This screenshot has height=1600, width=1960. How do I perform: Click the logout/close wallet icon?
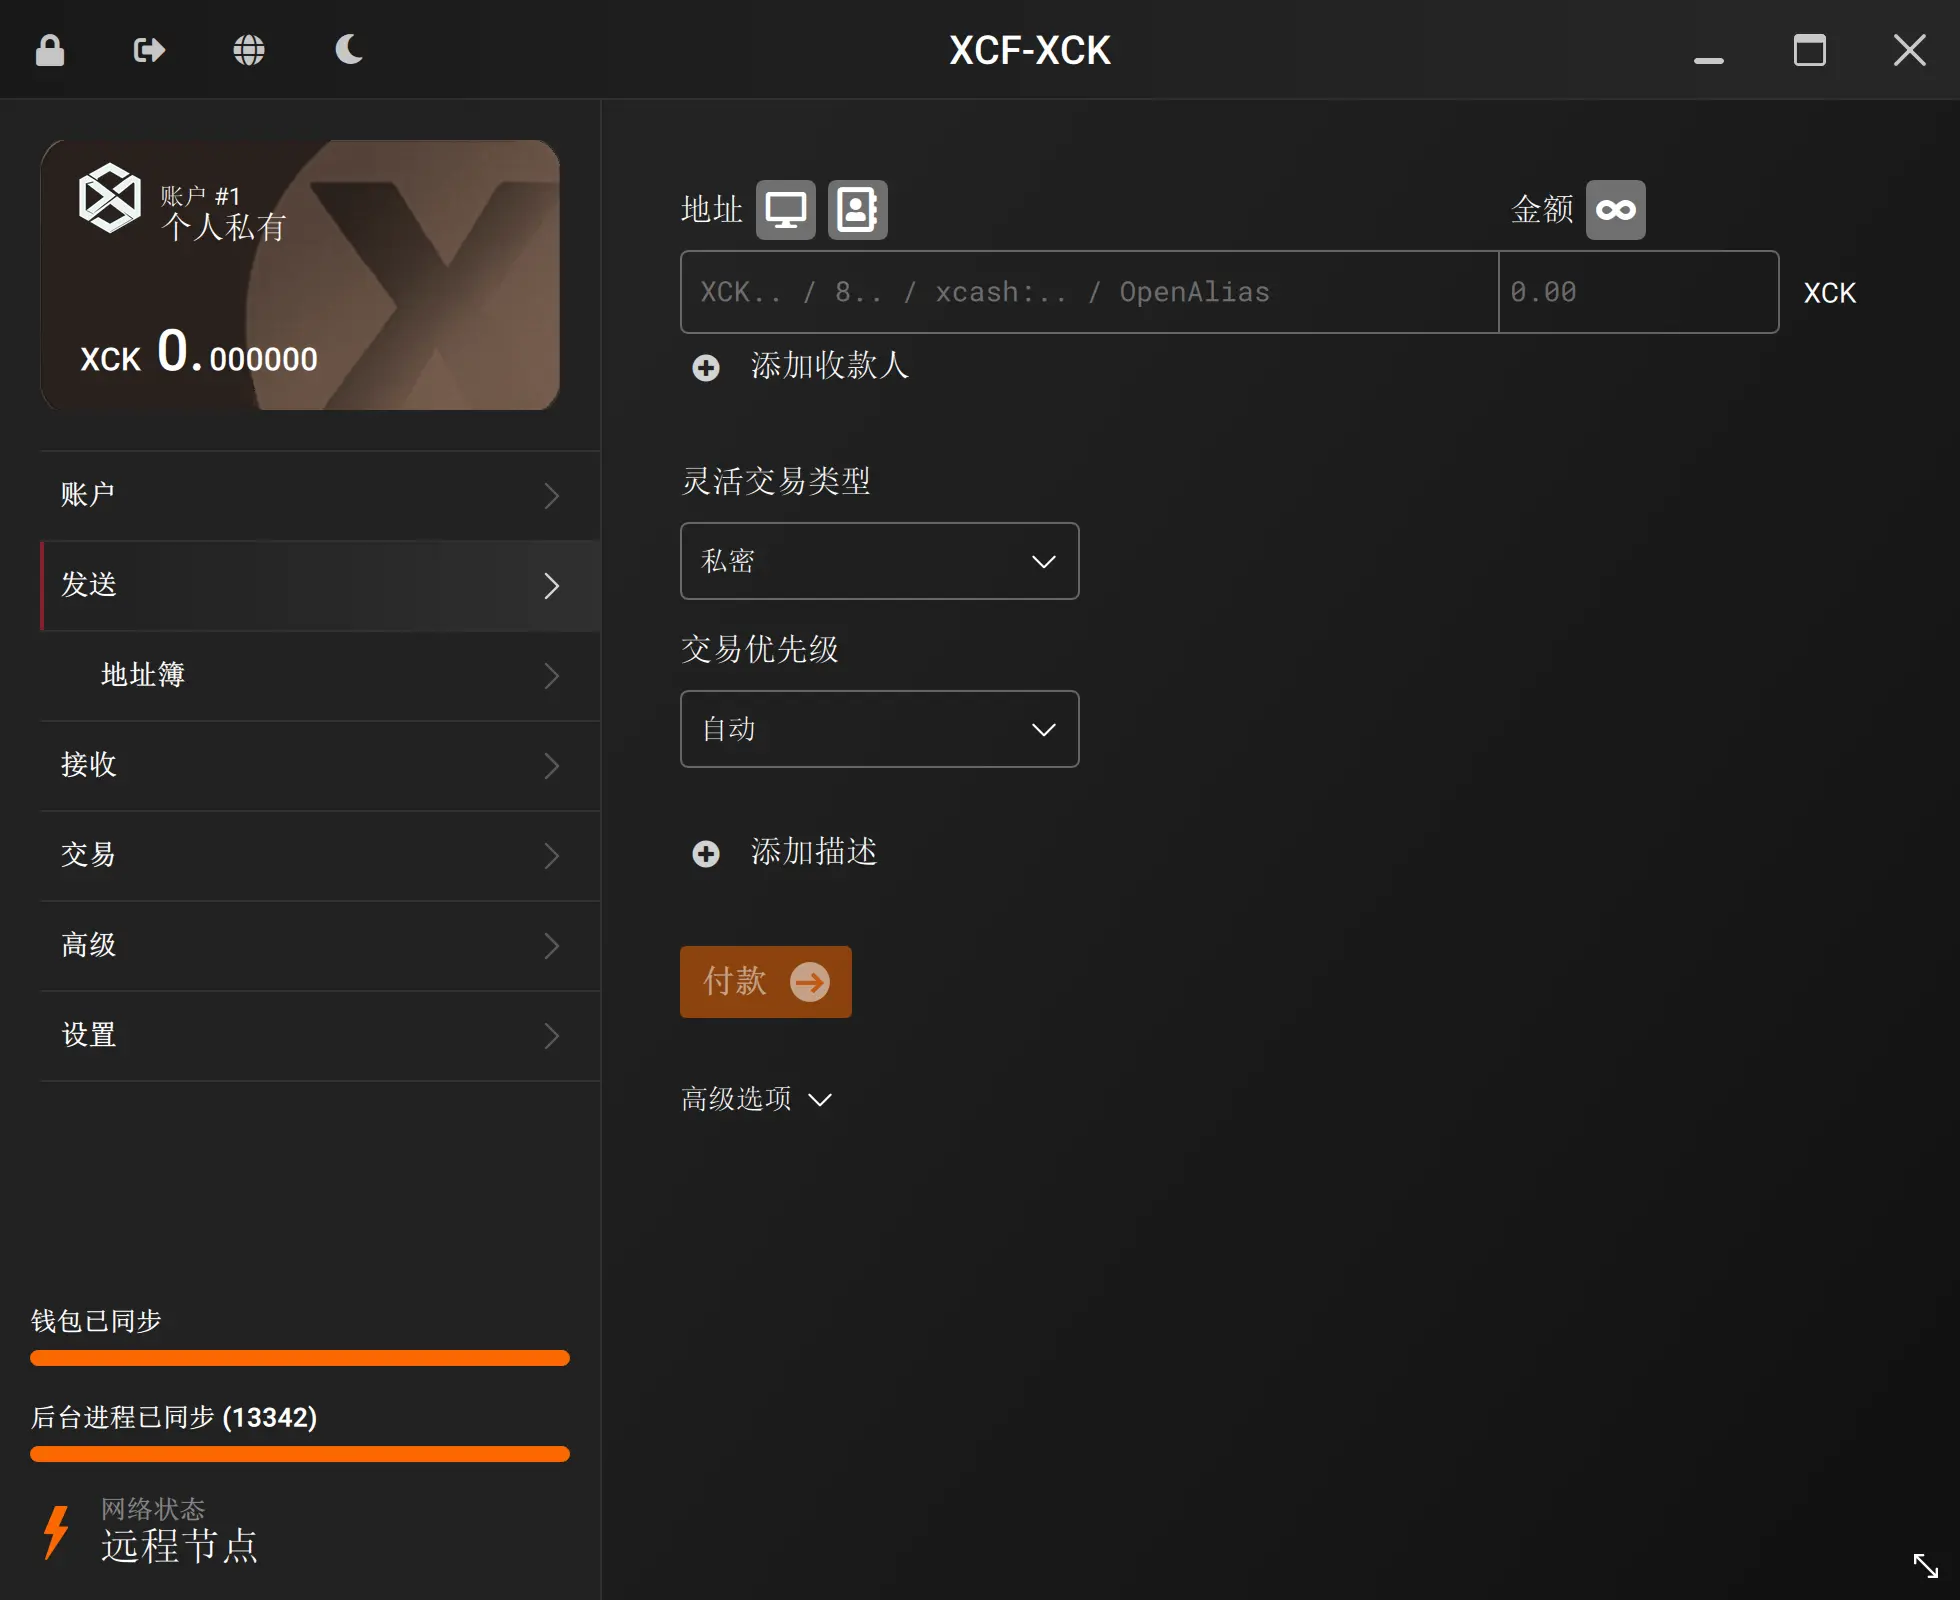[x=149, y=50]
